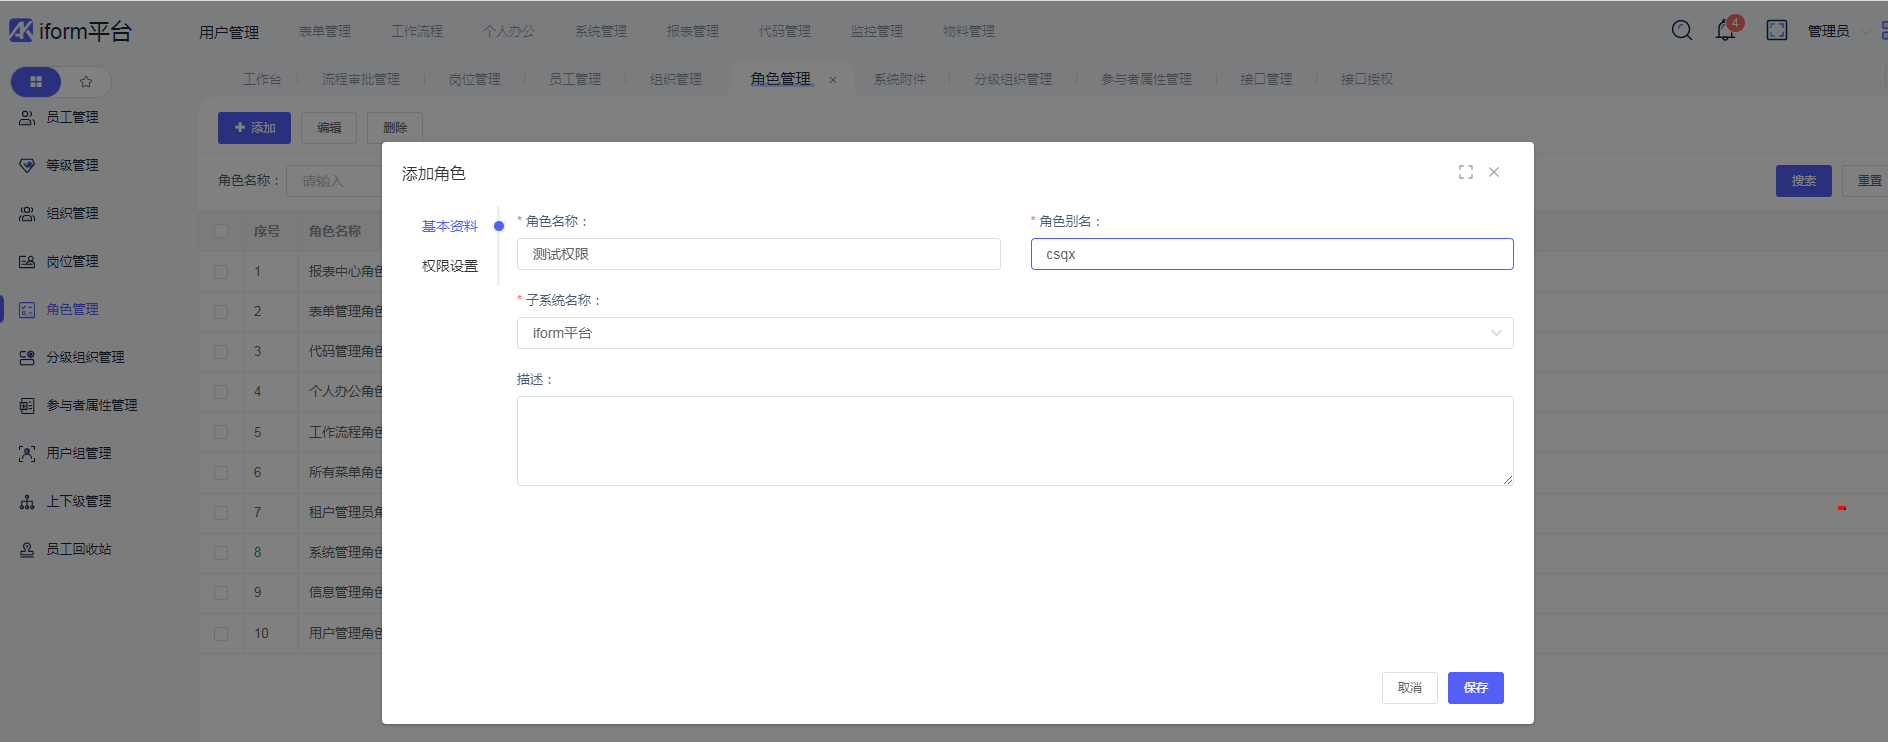Click into the 描述 text area
This screenshot has width=1888, height=742.
[x=1014, y=440]
